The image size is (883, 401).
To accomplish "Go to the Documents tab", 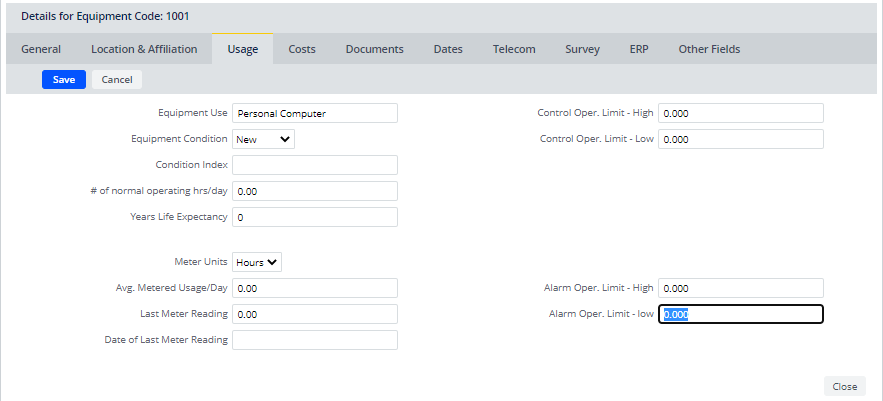I will pos(374,49).
